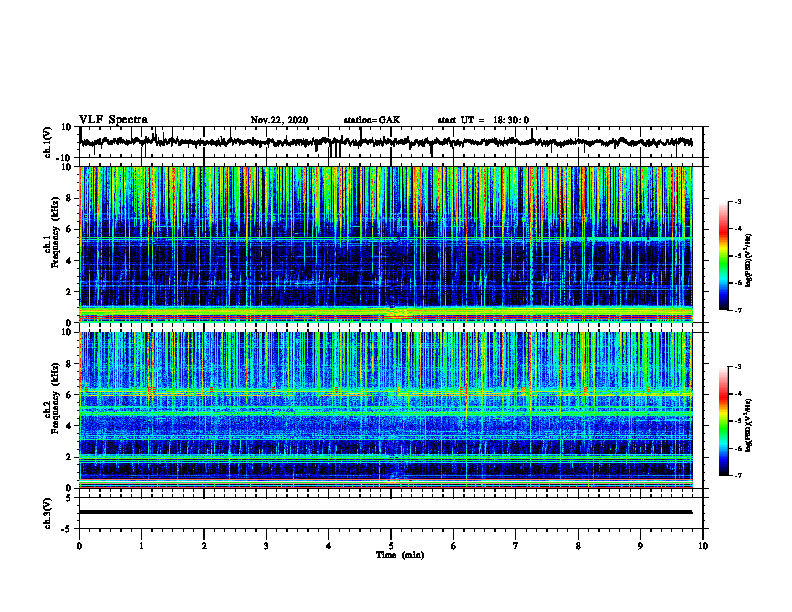Click the flat ch.3 voltage trace

point(386,512)
